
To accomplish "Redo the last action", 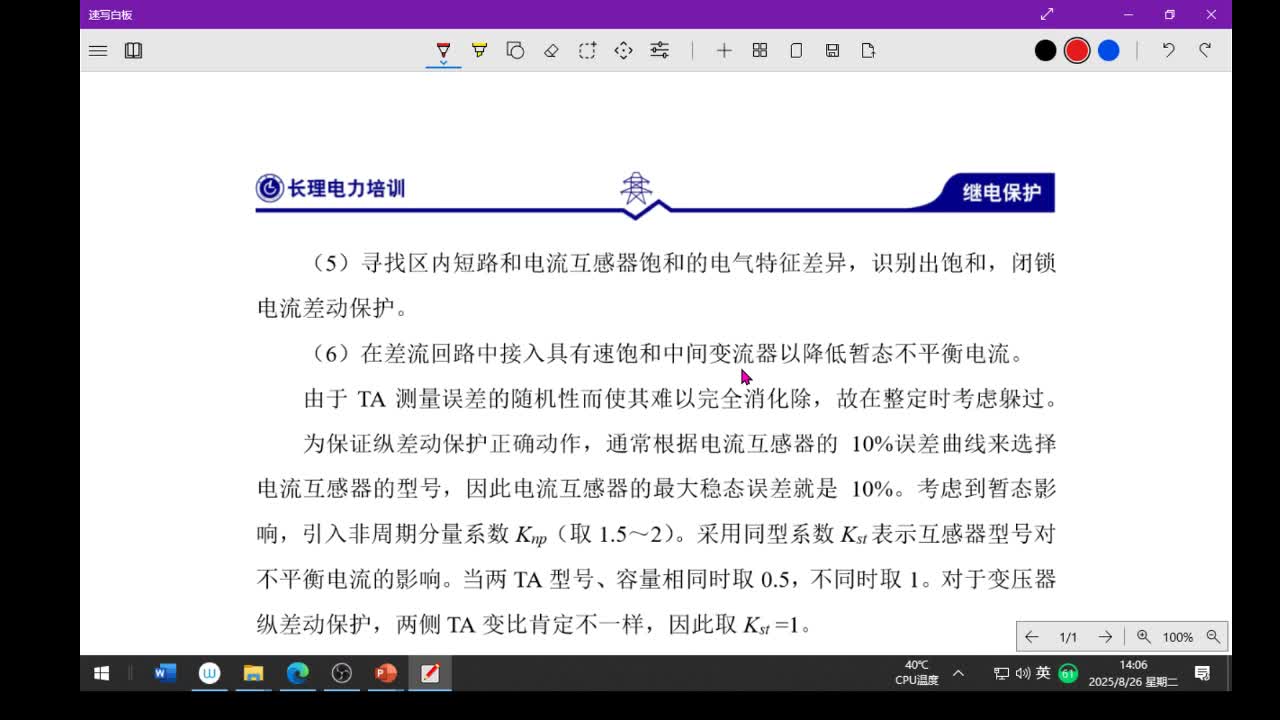I will pyautogui.click(x=1205, y=50).
